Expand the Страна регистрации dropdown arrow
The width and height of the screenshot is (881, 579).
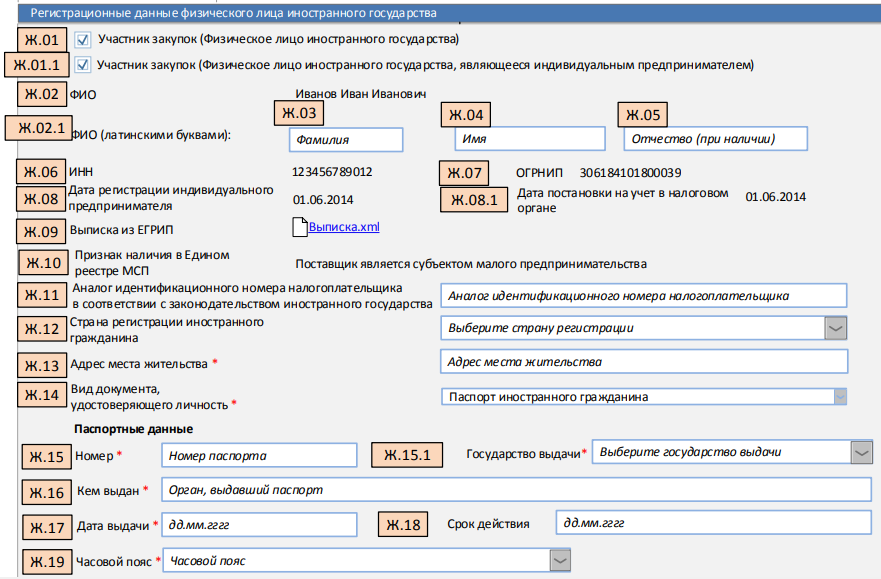point(835,328)
